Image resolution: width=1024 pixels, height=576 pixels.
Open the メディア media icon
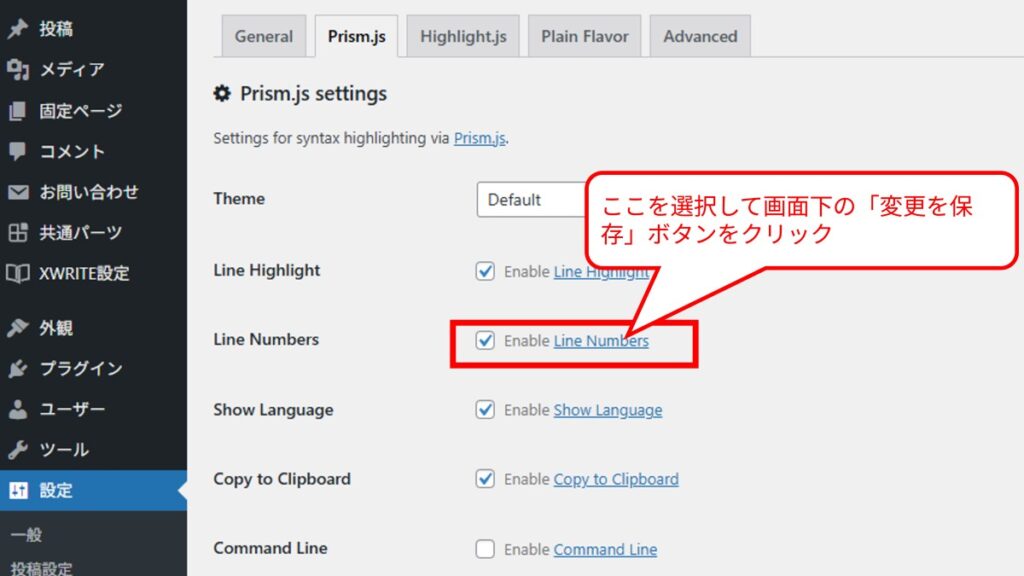tap(17, 70)
